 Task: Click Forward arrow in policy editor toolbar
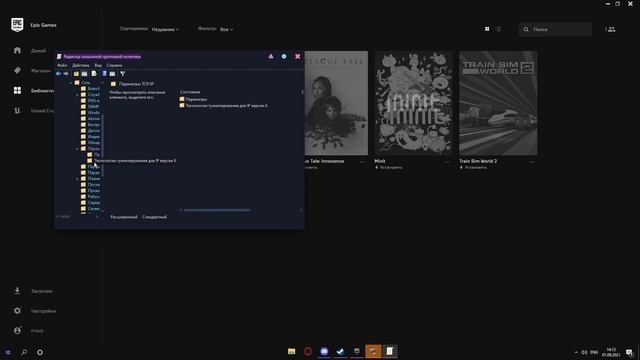coord(66,73)
